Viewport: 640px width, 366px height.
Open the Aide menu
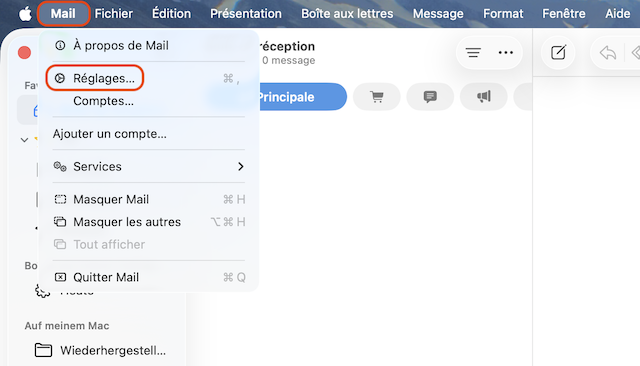[618, 13]
